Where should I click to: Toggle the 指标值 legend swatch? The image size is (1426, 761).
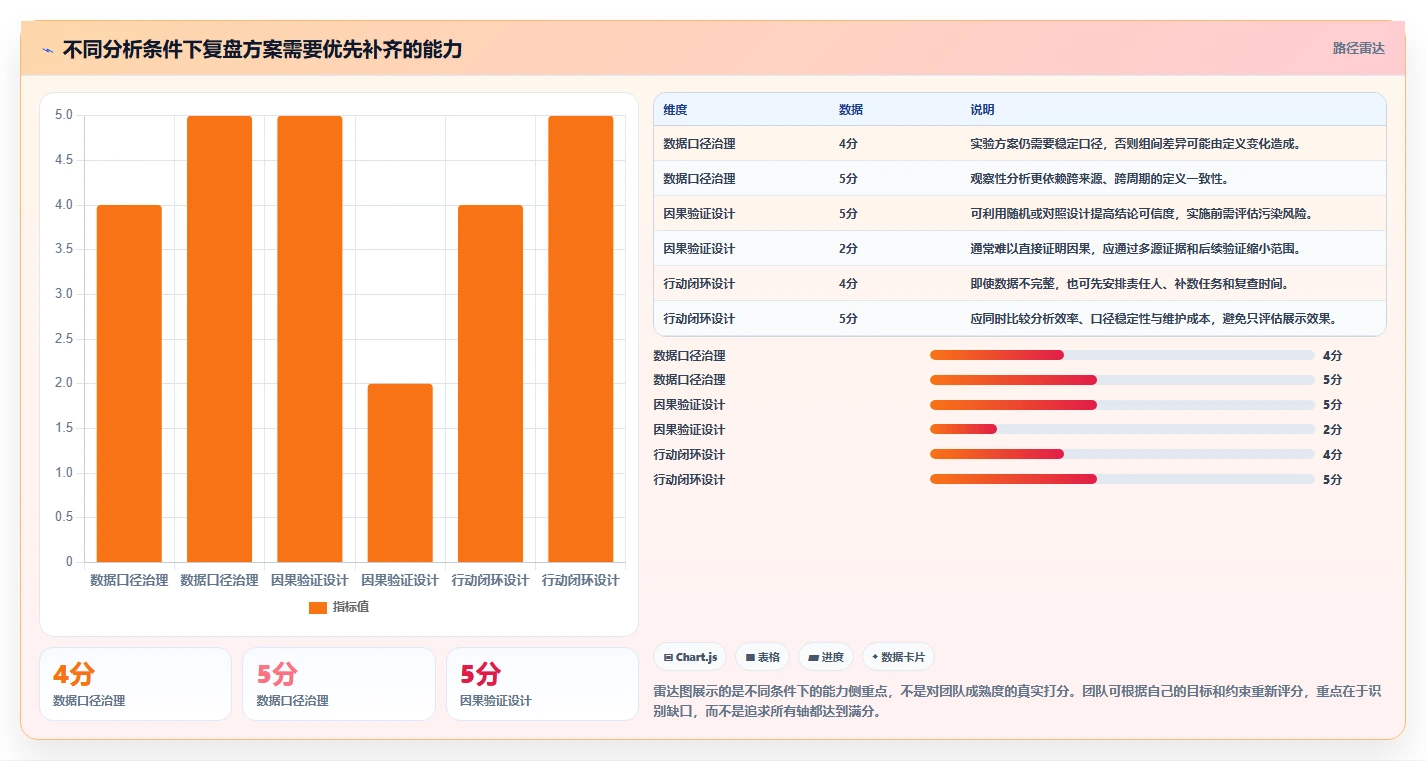coord(318,607)
